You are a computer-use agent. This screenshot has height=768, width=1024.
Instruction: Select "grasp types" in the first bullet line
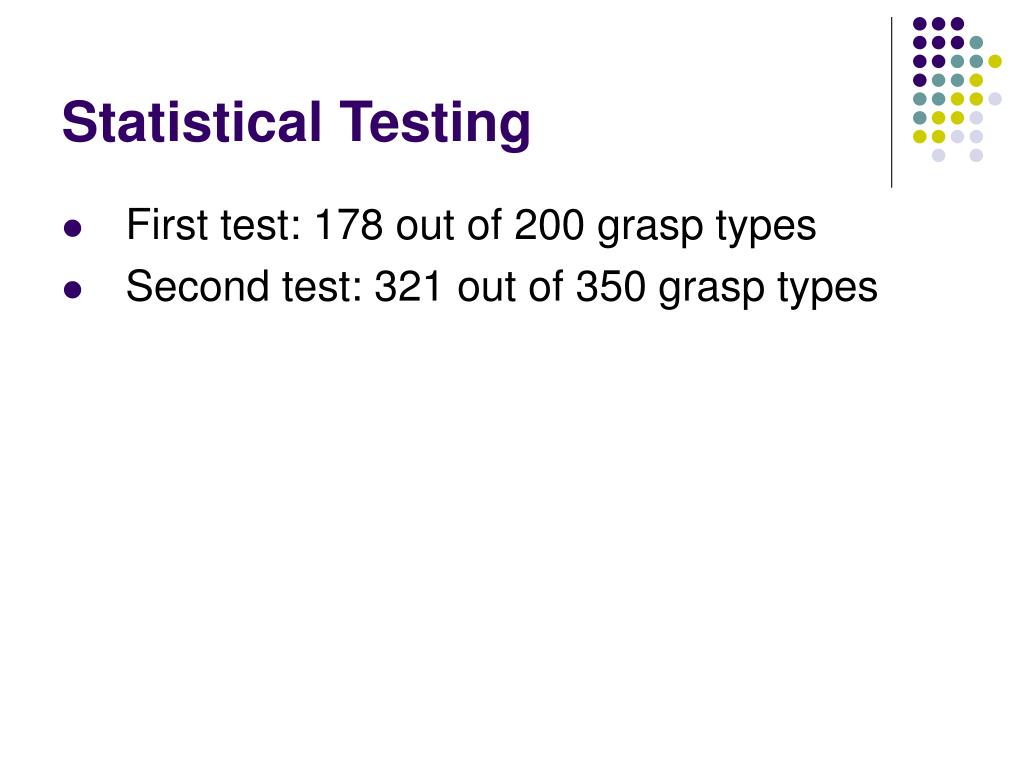pyautogui.click(x=707, y=229)
